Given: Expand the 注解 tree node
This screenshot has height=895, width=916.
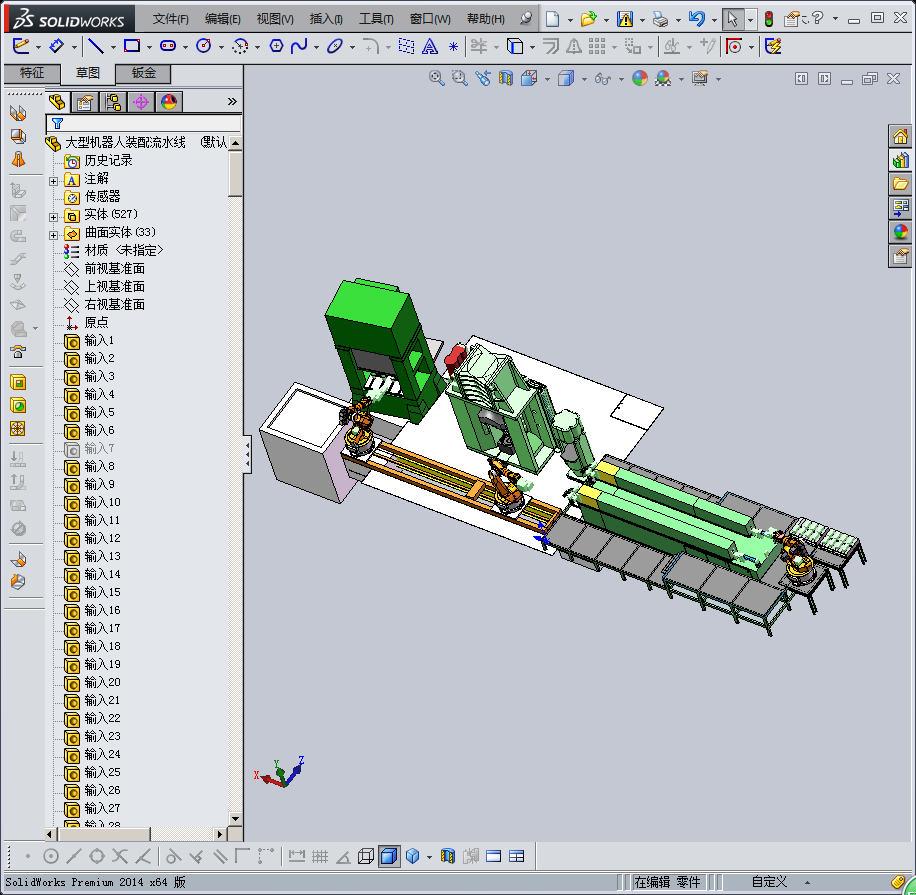Looking at the screenshot, I should (53, 181).
